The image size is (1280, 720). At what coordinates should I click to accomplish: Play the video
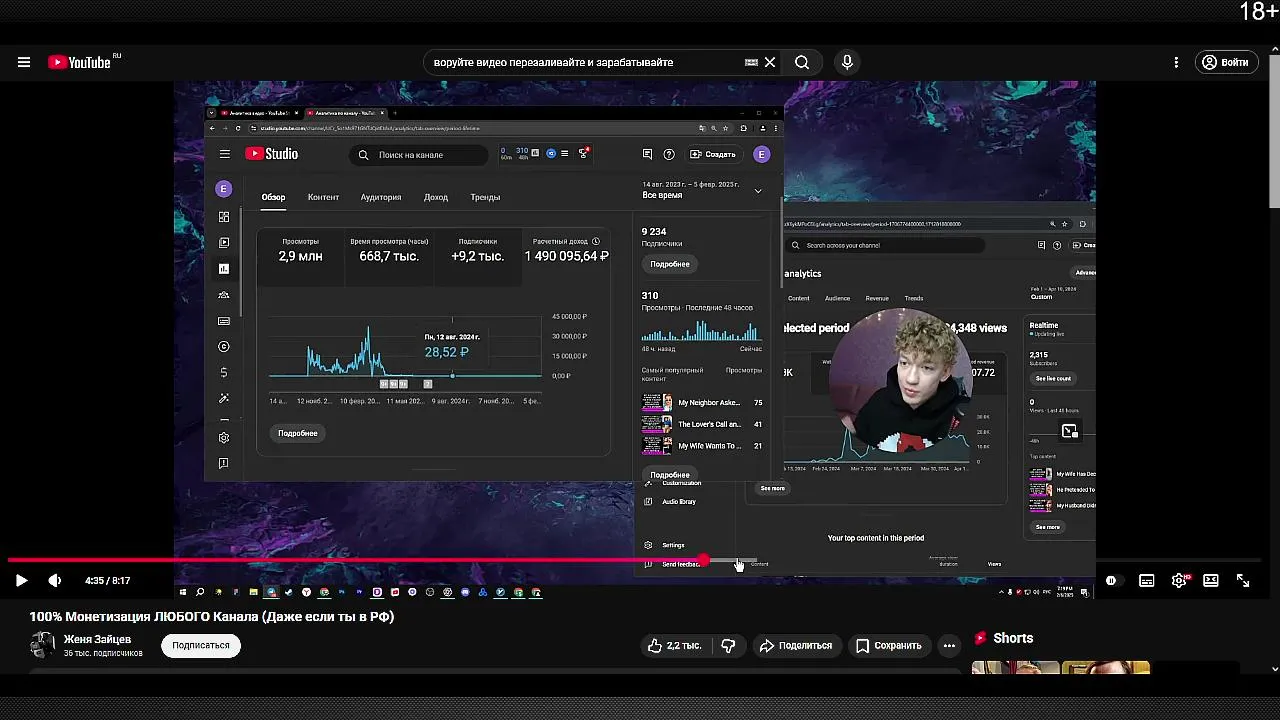(21, 580)
